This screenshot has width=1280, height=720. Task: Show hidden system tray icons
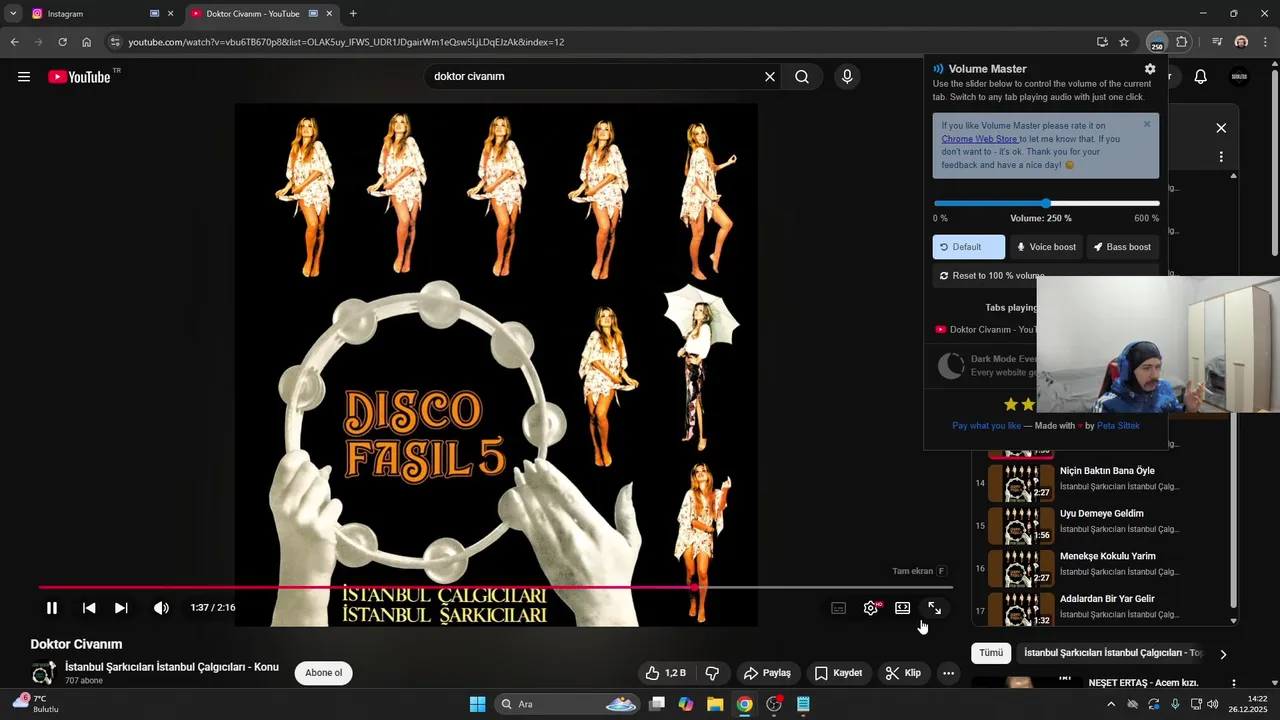pos(1110,704)
